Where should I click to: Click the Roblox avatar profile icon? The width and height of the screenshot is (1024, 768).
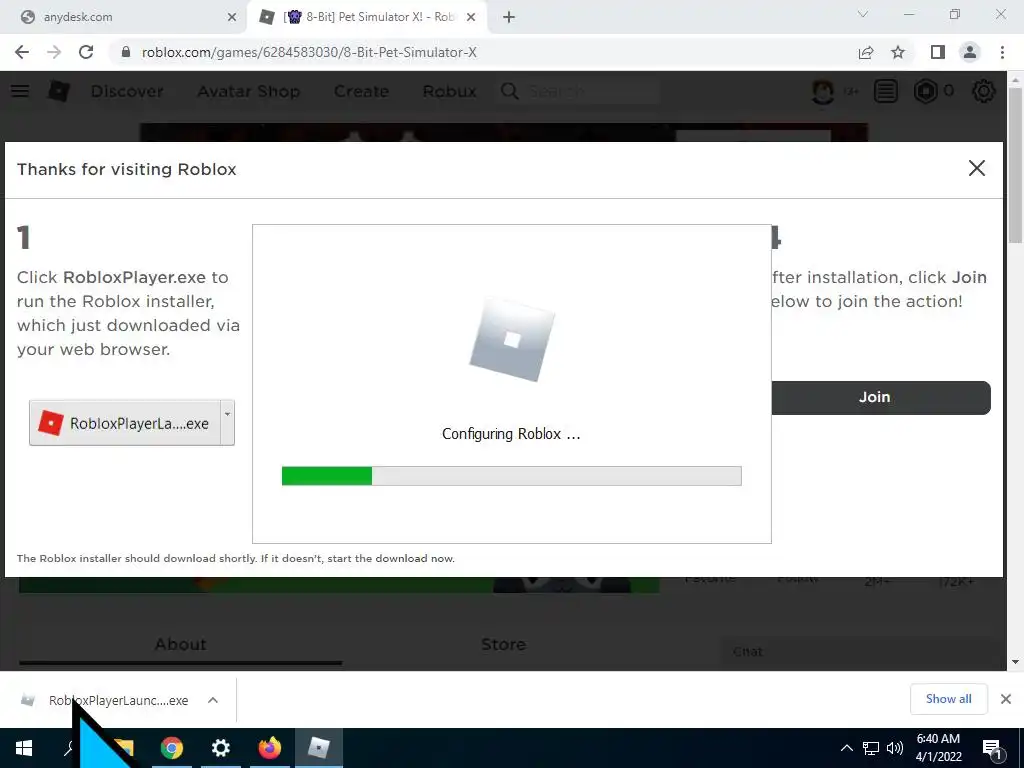(823, 91)
